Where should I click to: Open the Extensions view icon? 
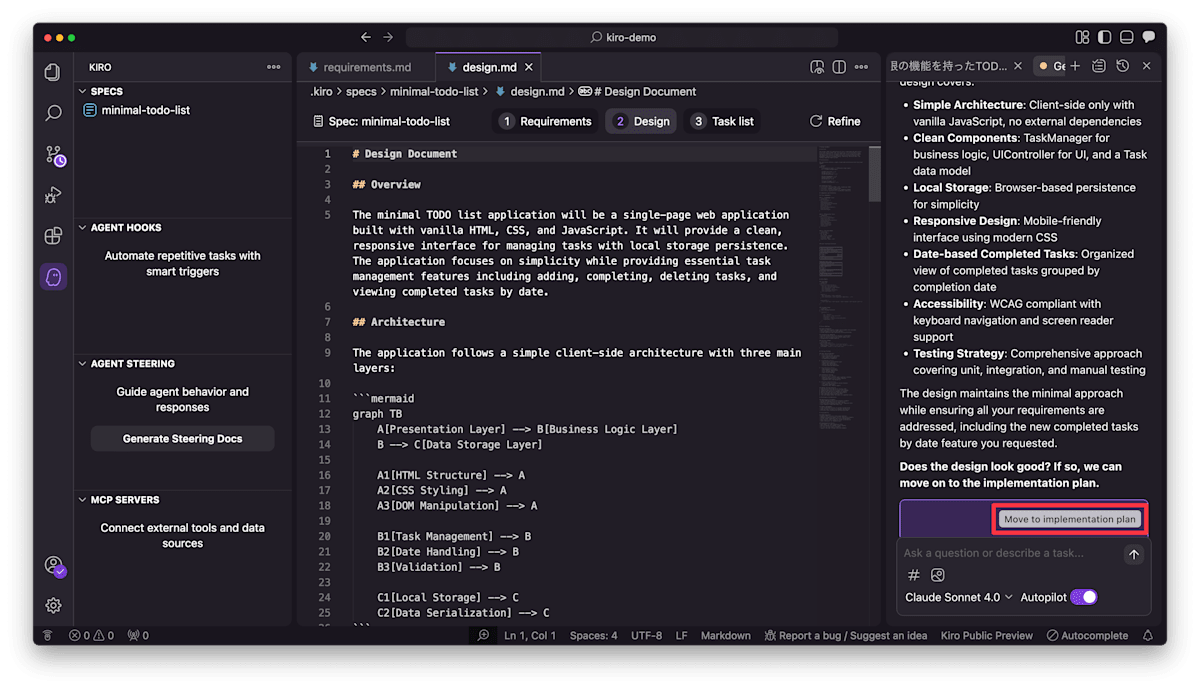pyautogui.click(x=53, y=236)
